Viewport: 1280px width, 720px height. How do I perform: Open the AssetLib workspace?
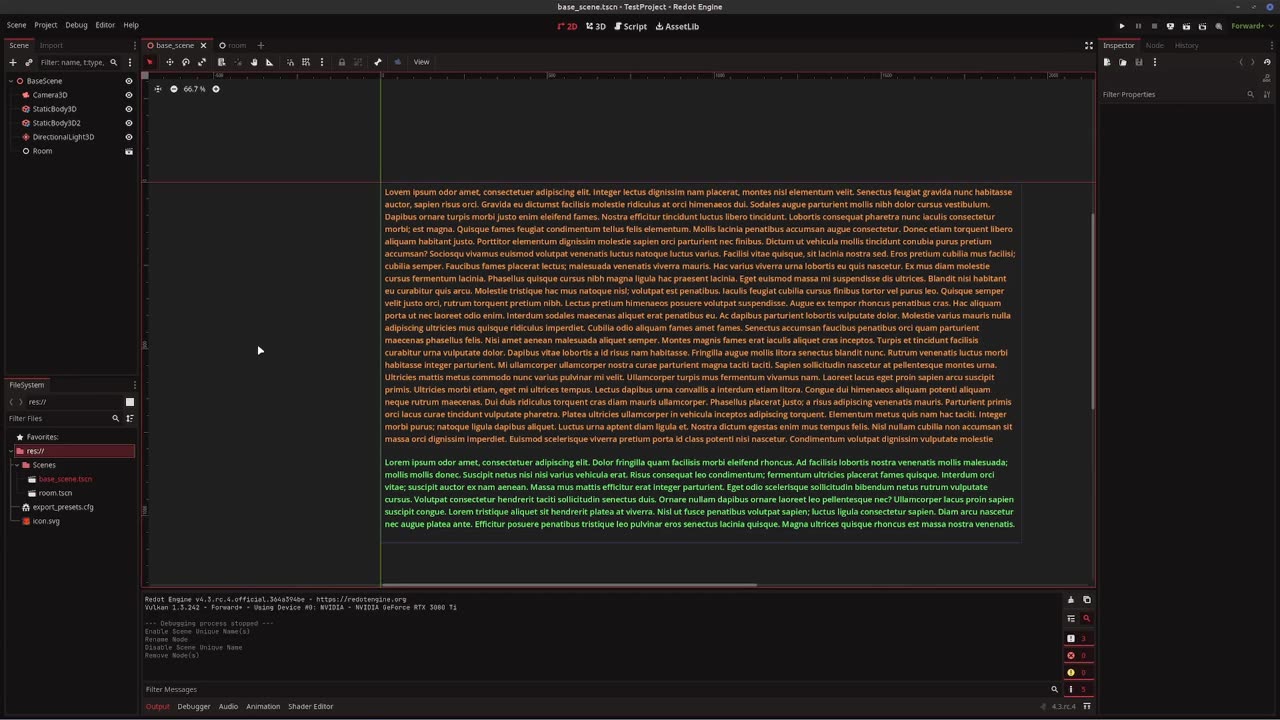coord(677,26)
